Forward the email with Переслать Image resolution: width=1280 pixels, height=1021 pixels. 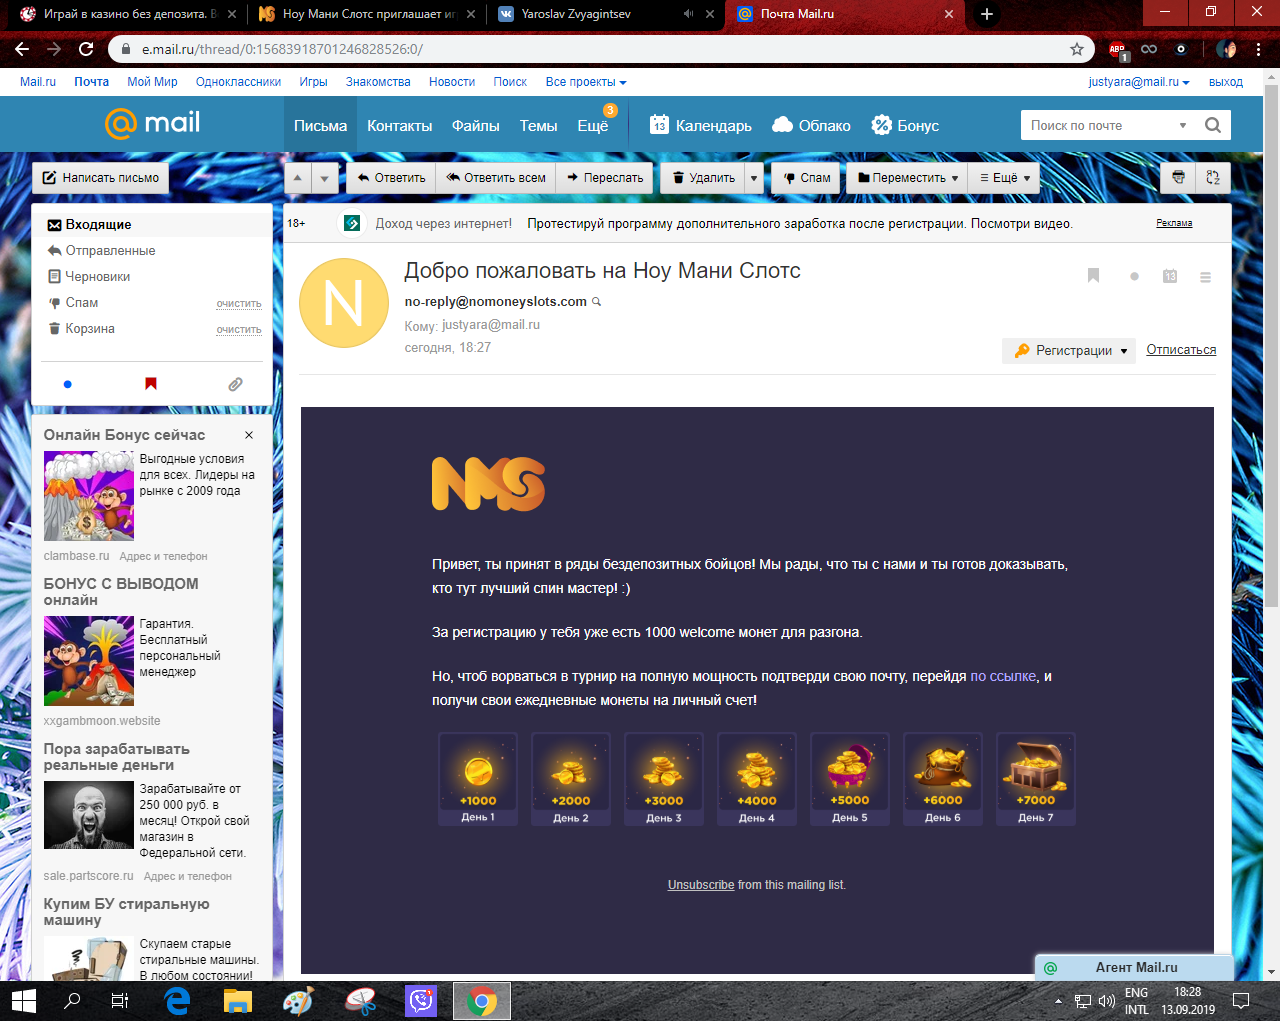point(605,178)
